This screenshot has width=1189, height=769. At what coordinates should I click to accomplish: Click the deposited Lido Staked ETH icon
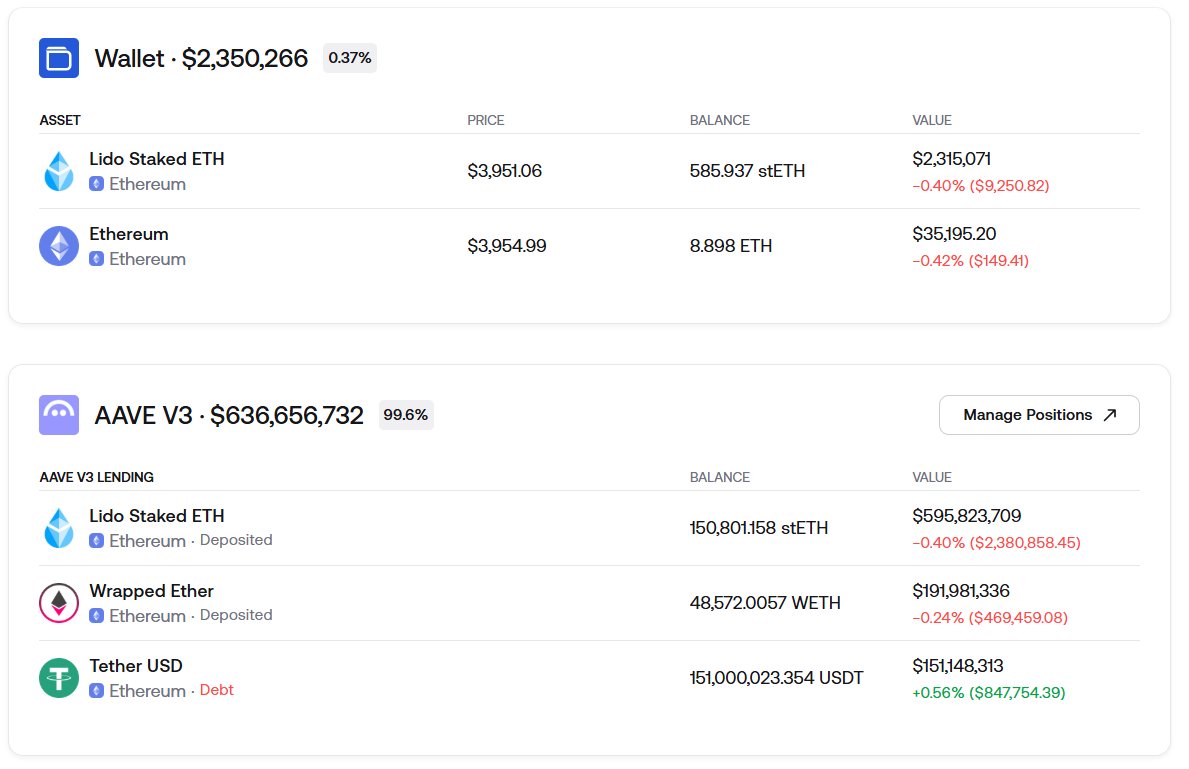click(x=59, y=528)
